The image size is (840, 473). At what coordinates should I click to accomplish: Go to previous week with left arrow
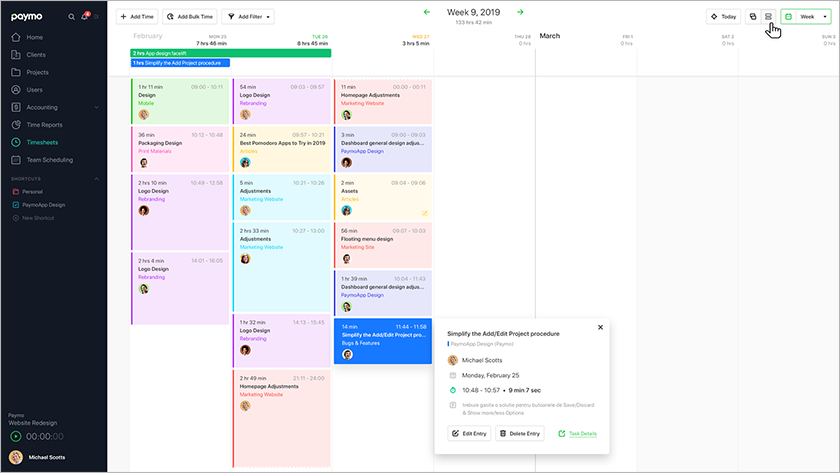tap(427, 12)
